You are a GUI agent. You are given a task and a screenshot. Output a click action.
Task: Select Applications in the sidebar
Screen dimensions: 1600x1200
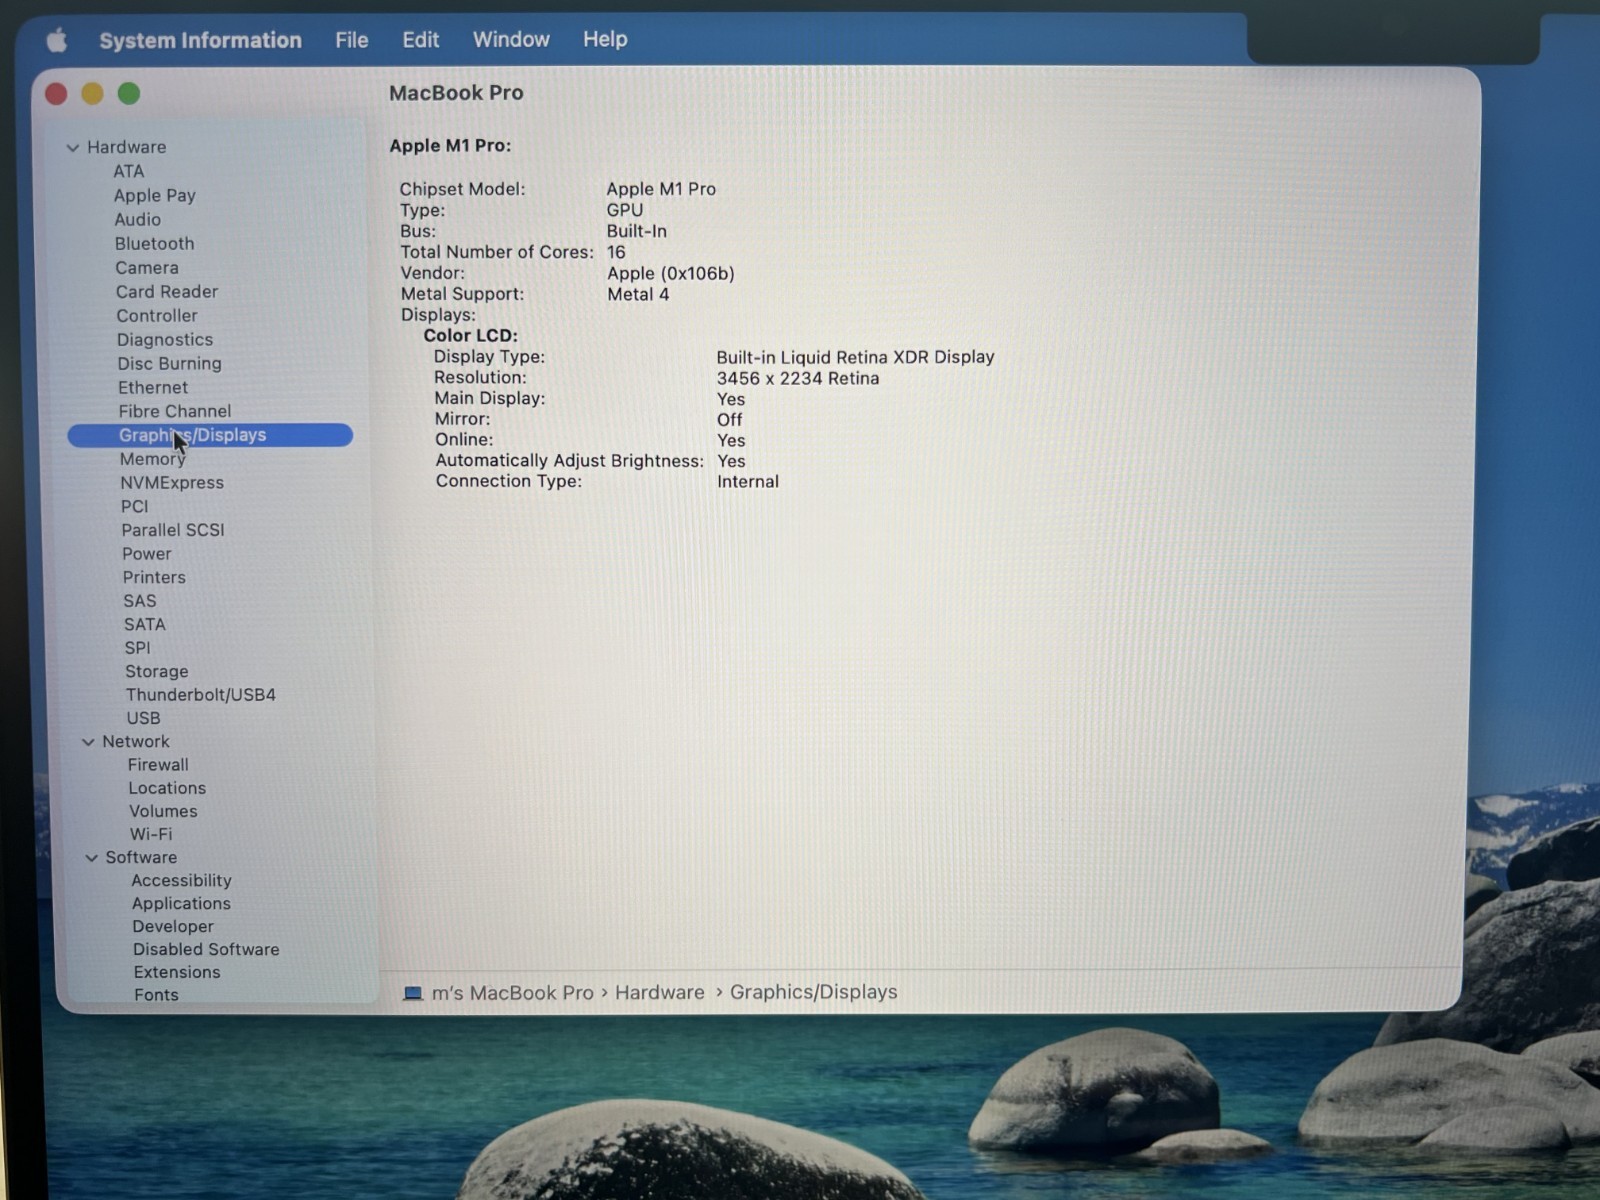tap(181, 903)
